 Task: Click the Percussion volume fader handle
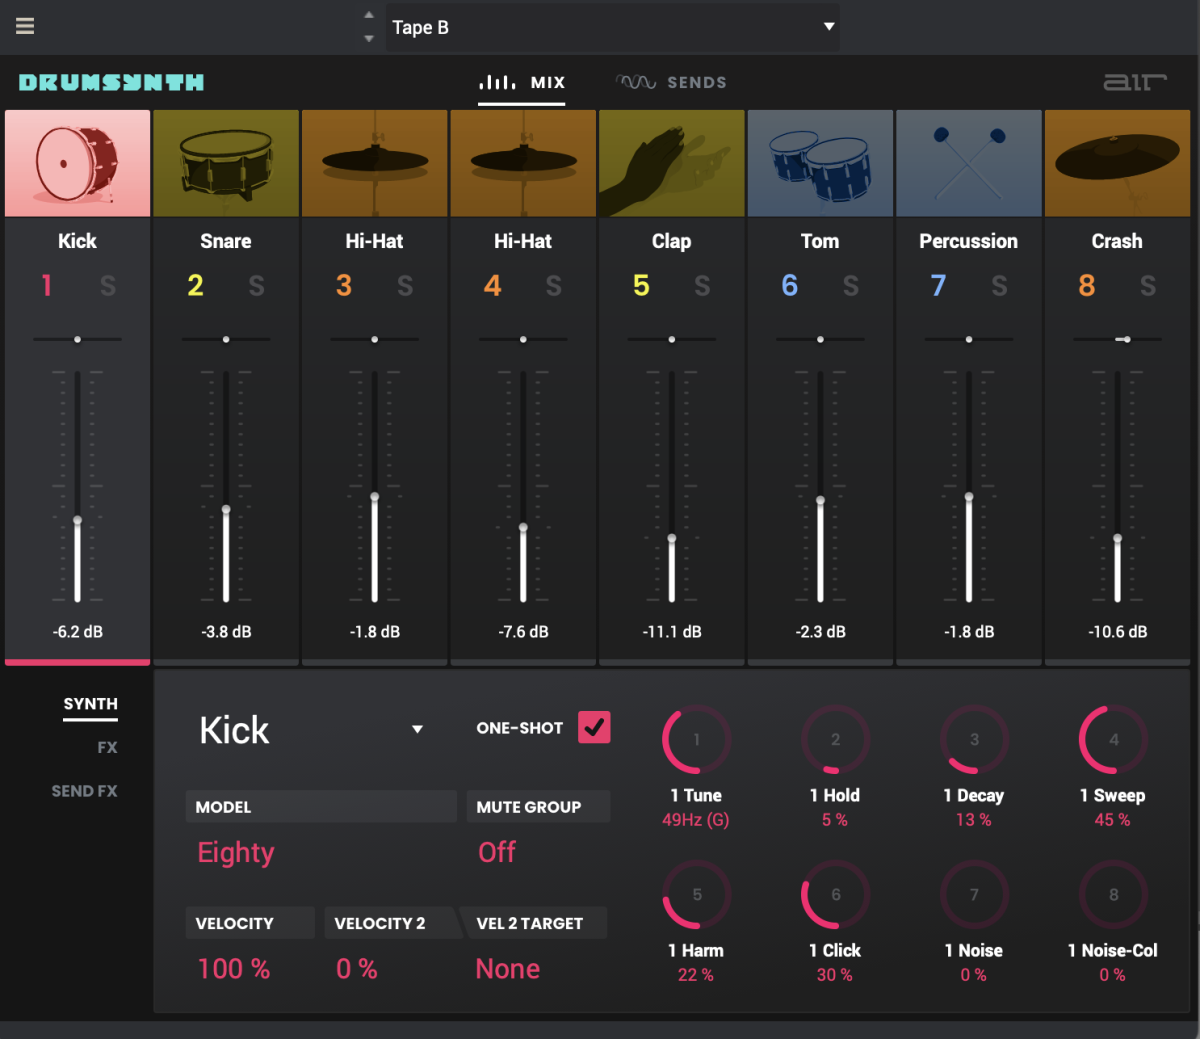click(969, 497)
